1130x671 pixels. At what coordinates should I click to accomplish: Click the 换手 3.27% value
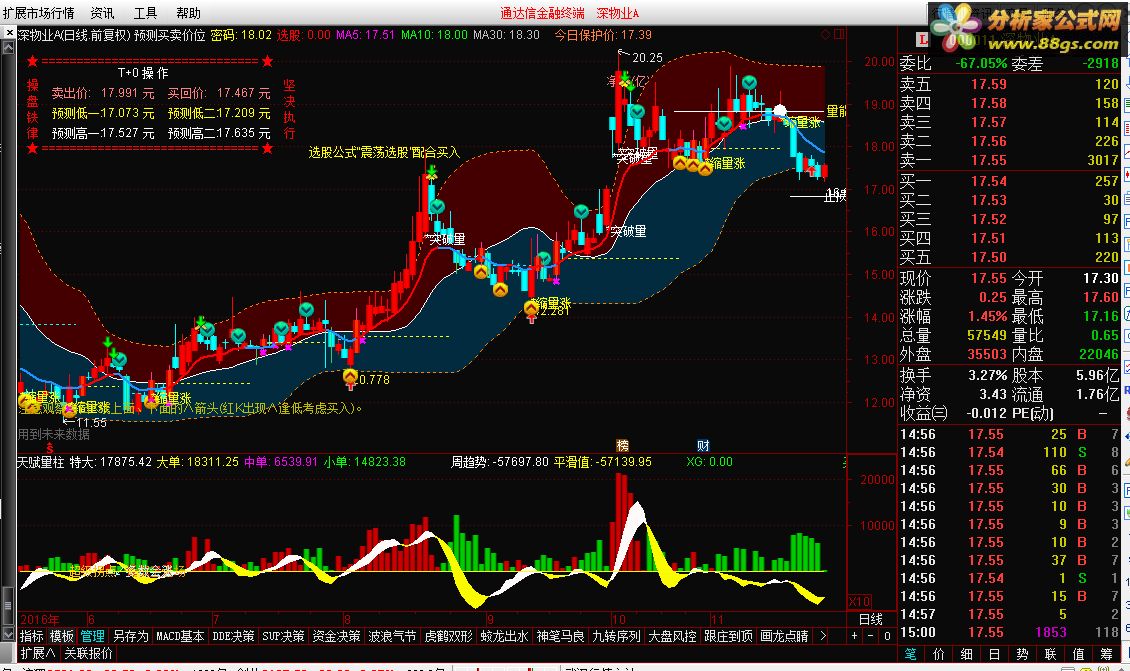click(987, 376)
